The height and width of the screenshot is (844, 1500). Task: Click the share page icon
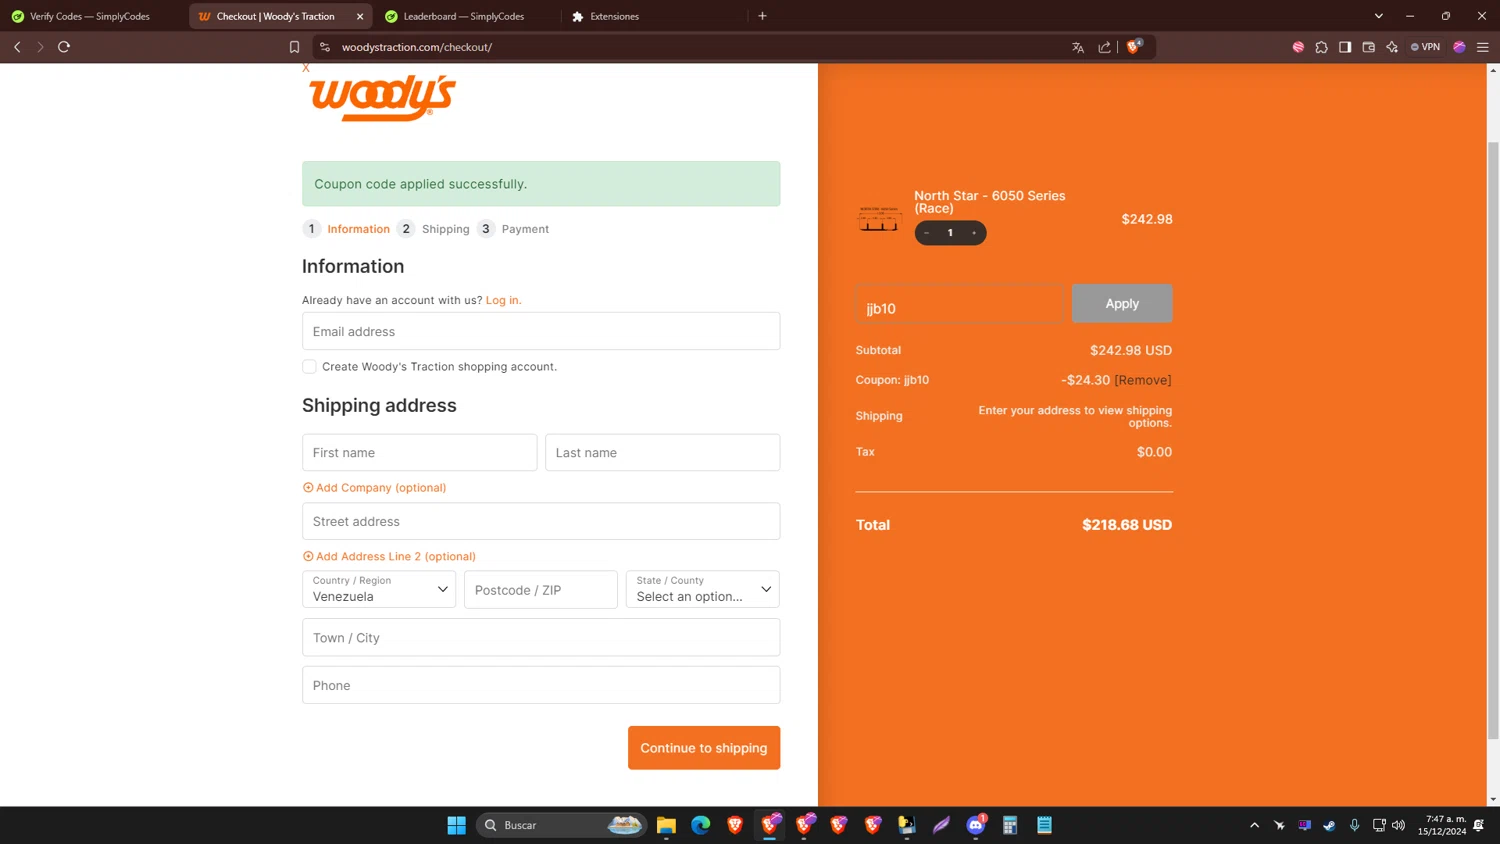(1104, 47)
